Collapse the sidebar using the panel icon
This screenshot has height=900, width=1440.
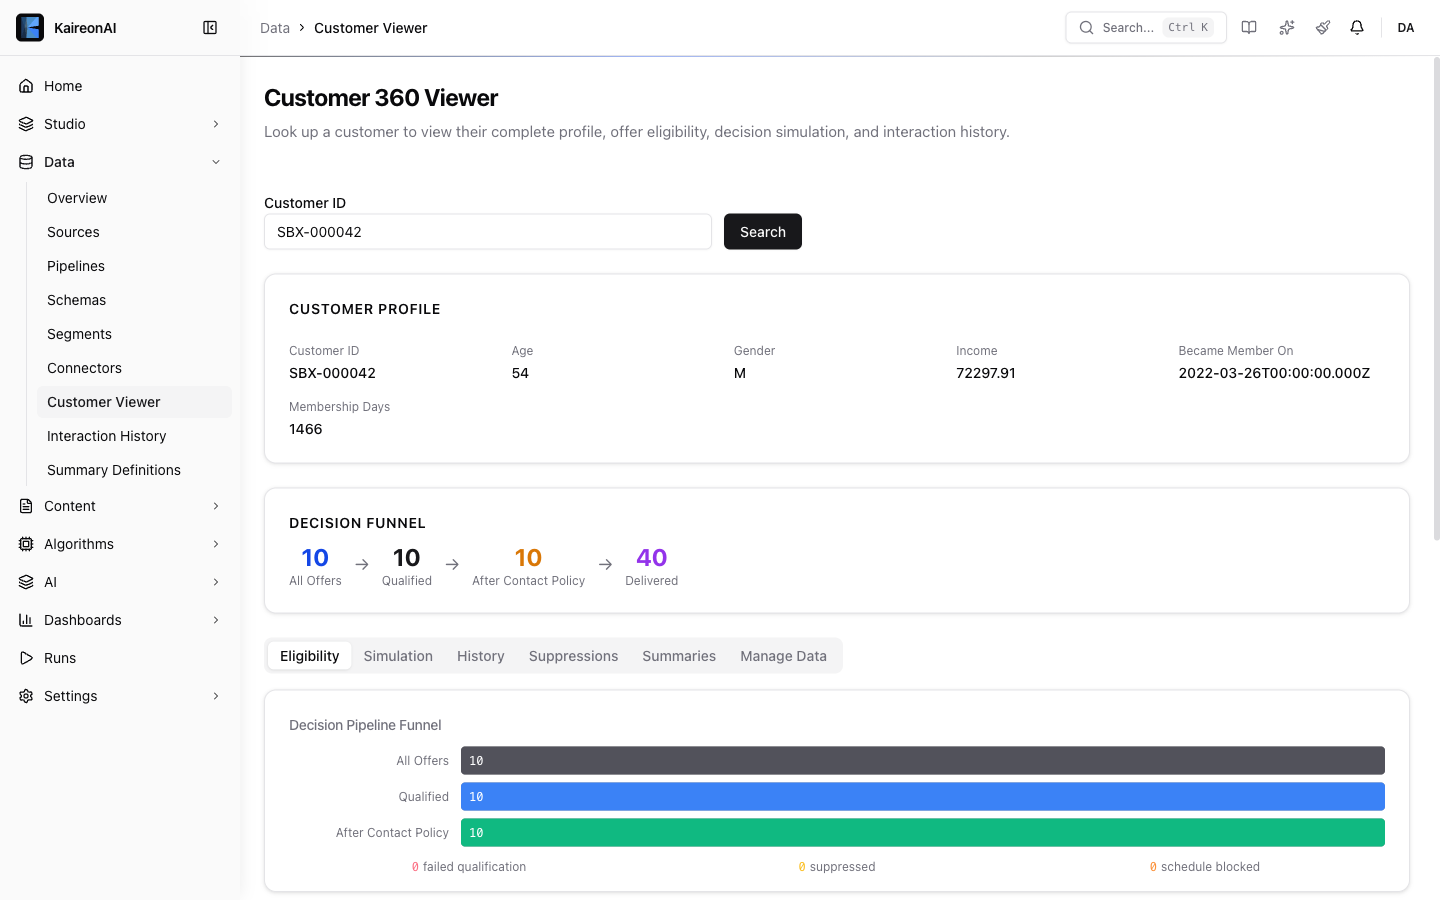(x=210, y=27)
